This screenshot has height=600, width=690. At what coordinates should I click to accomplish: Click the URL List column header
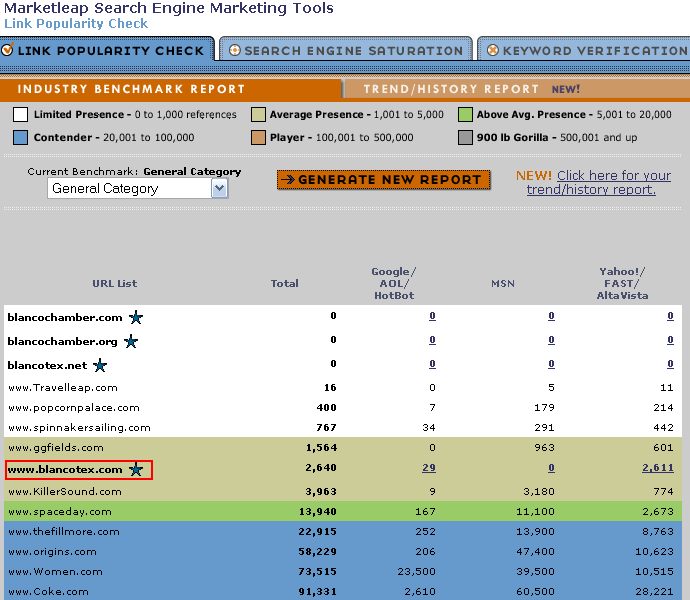pyautogui.click(x=114, y=283)
